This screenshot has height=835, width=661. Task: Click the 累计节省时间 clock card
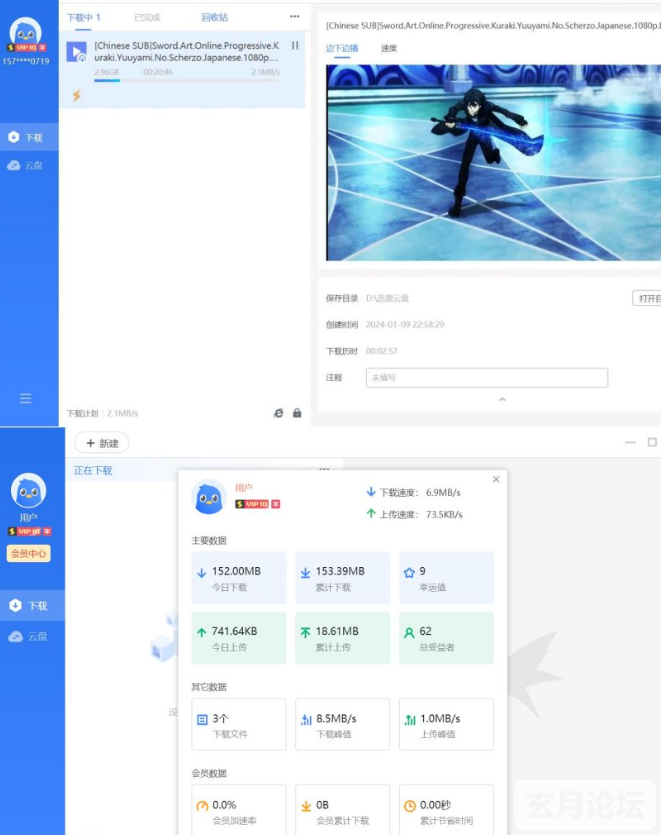click(446, 809)
